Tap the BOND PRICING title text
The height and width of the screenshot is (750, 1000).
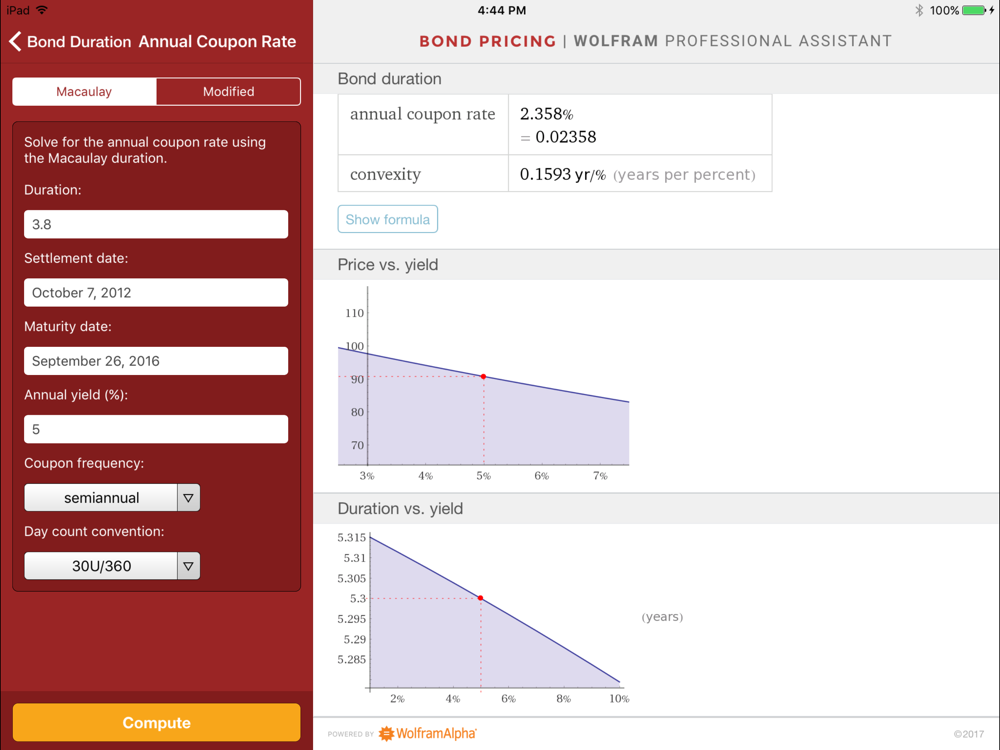point(488,41)
